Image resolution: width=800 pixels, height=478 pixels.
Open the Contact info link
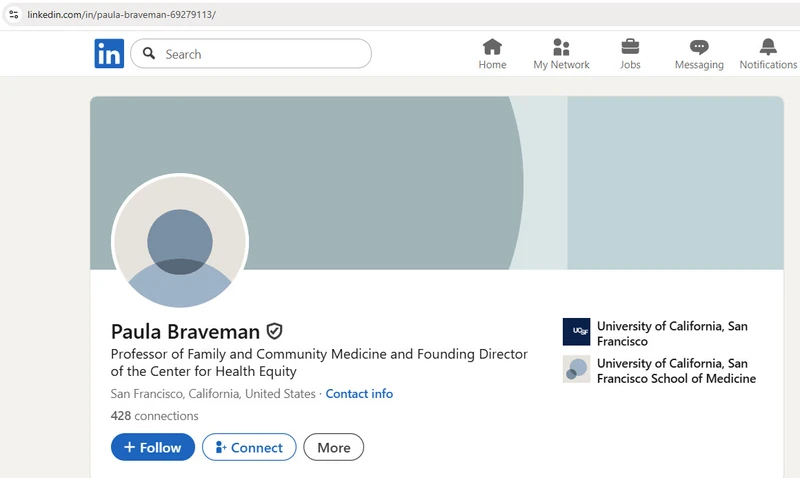(359, 394)
